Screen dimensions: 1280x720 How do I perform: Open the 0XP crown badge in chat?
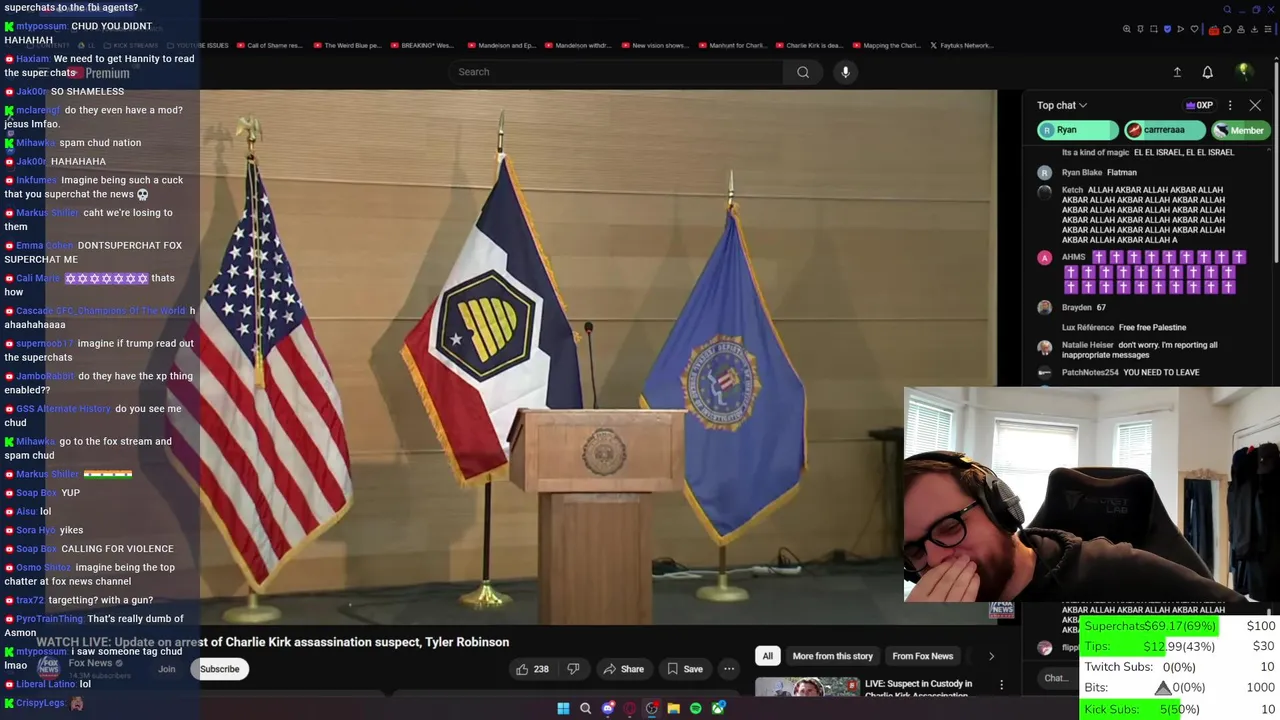click(1199, 105)
